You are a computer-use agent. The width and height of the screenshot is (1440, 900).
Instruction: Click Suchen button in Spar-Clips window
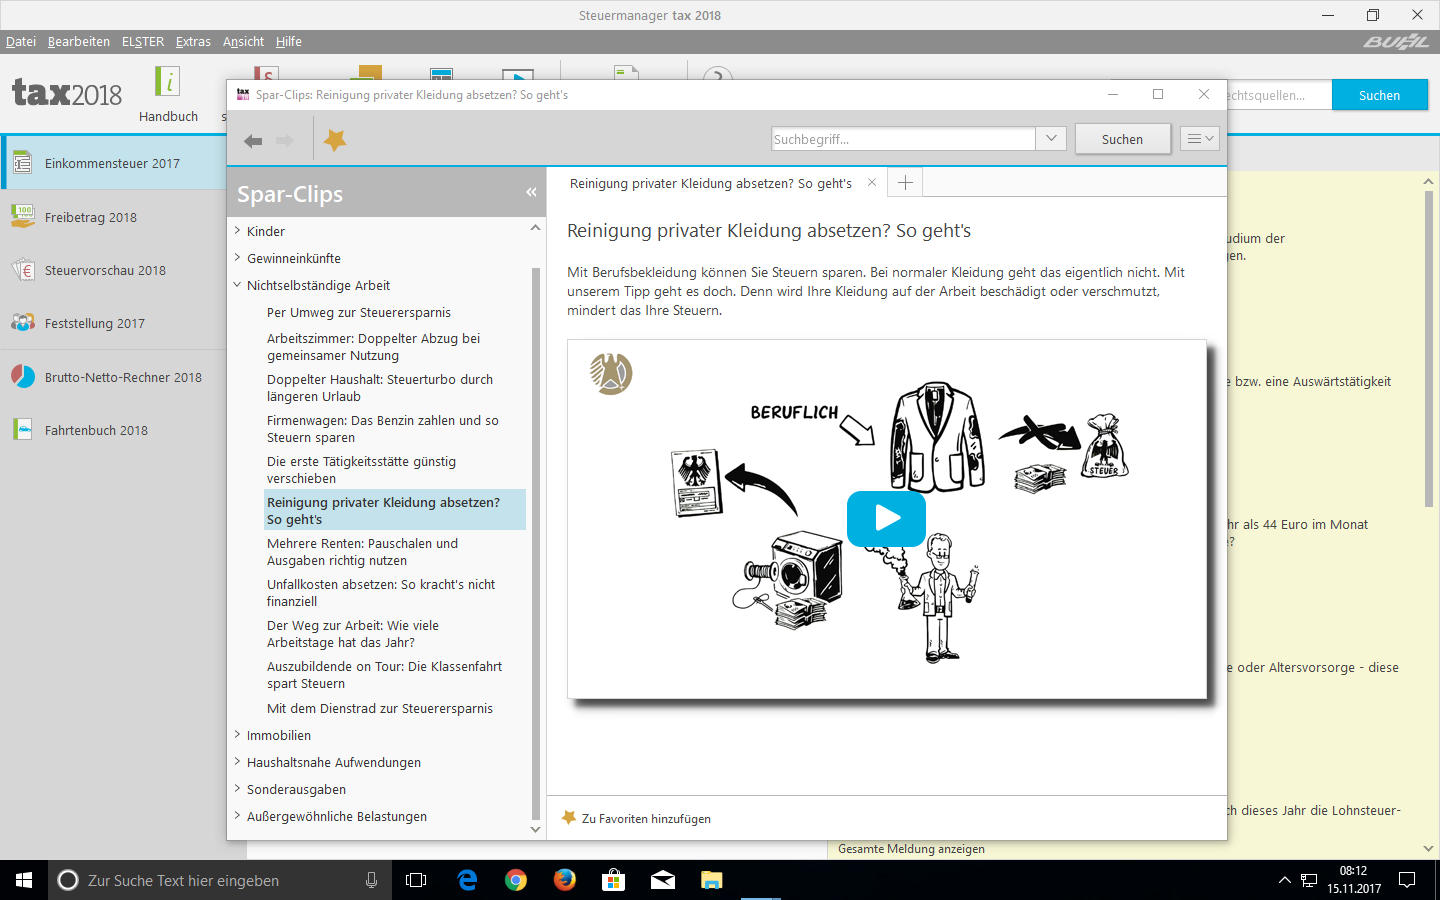(x=1122, y=139)
